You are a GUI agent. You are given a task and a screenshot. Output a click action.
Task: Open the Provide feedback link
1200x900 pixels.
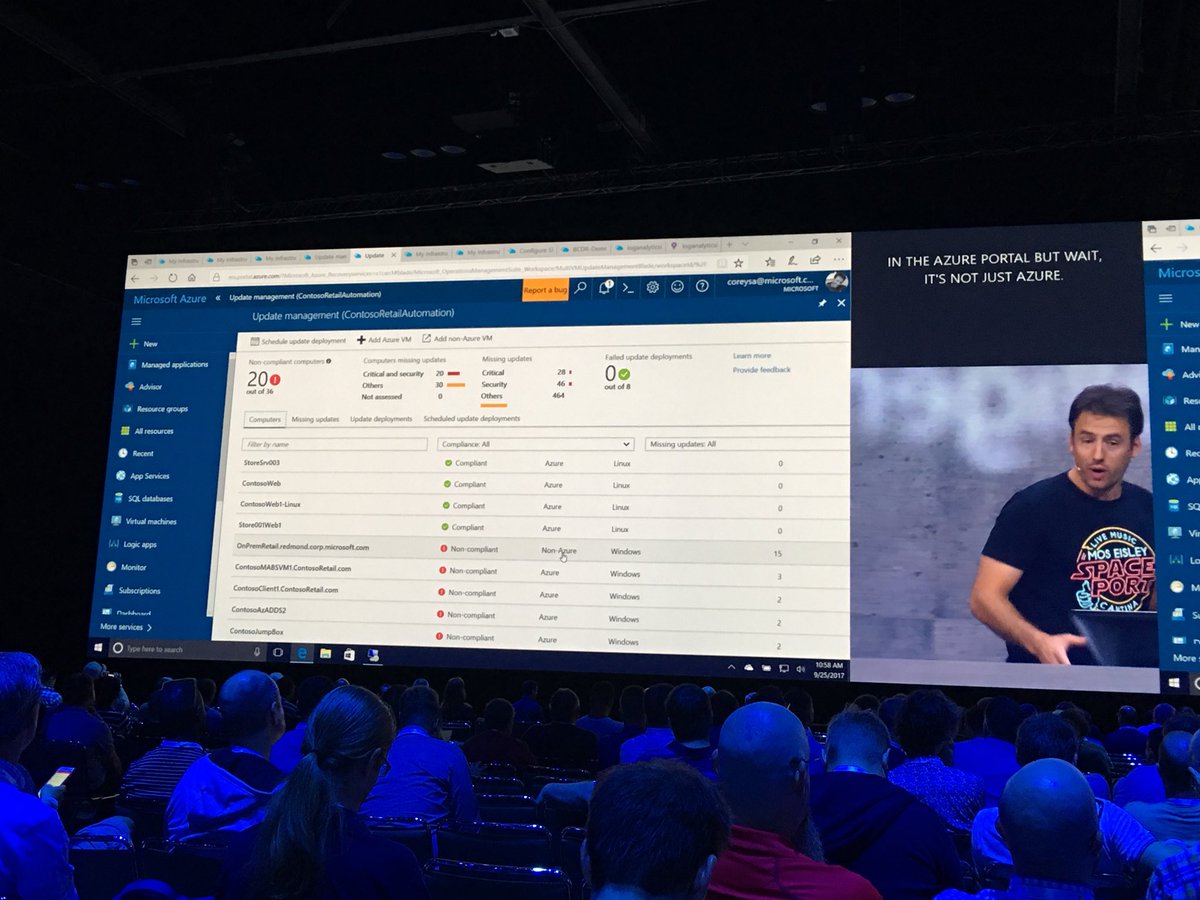click(x=762, y=370)
